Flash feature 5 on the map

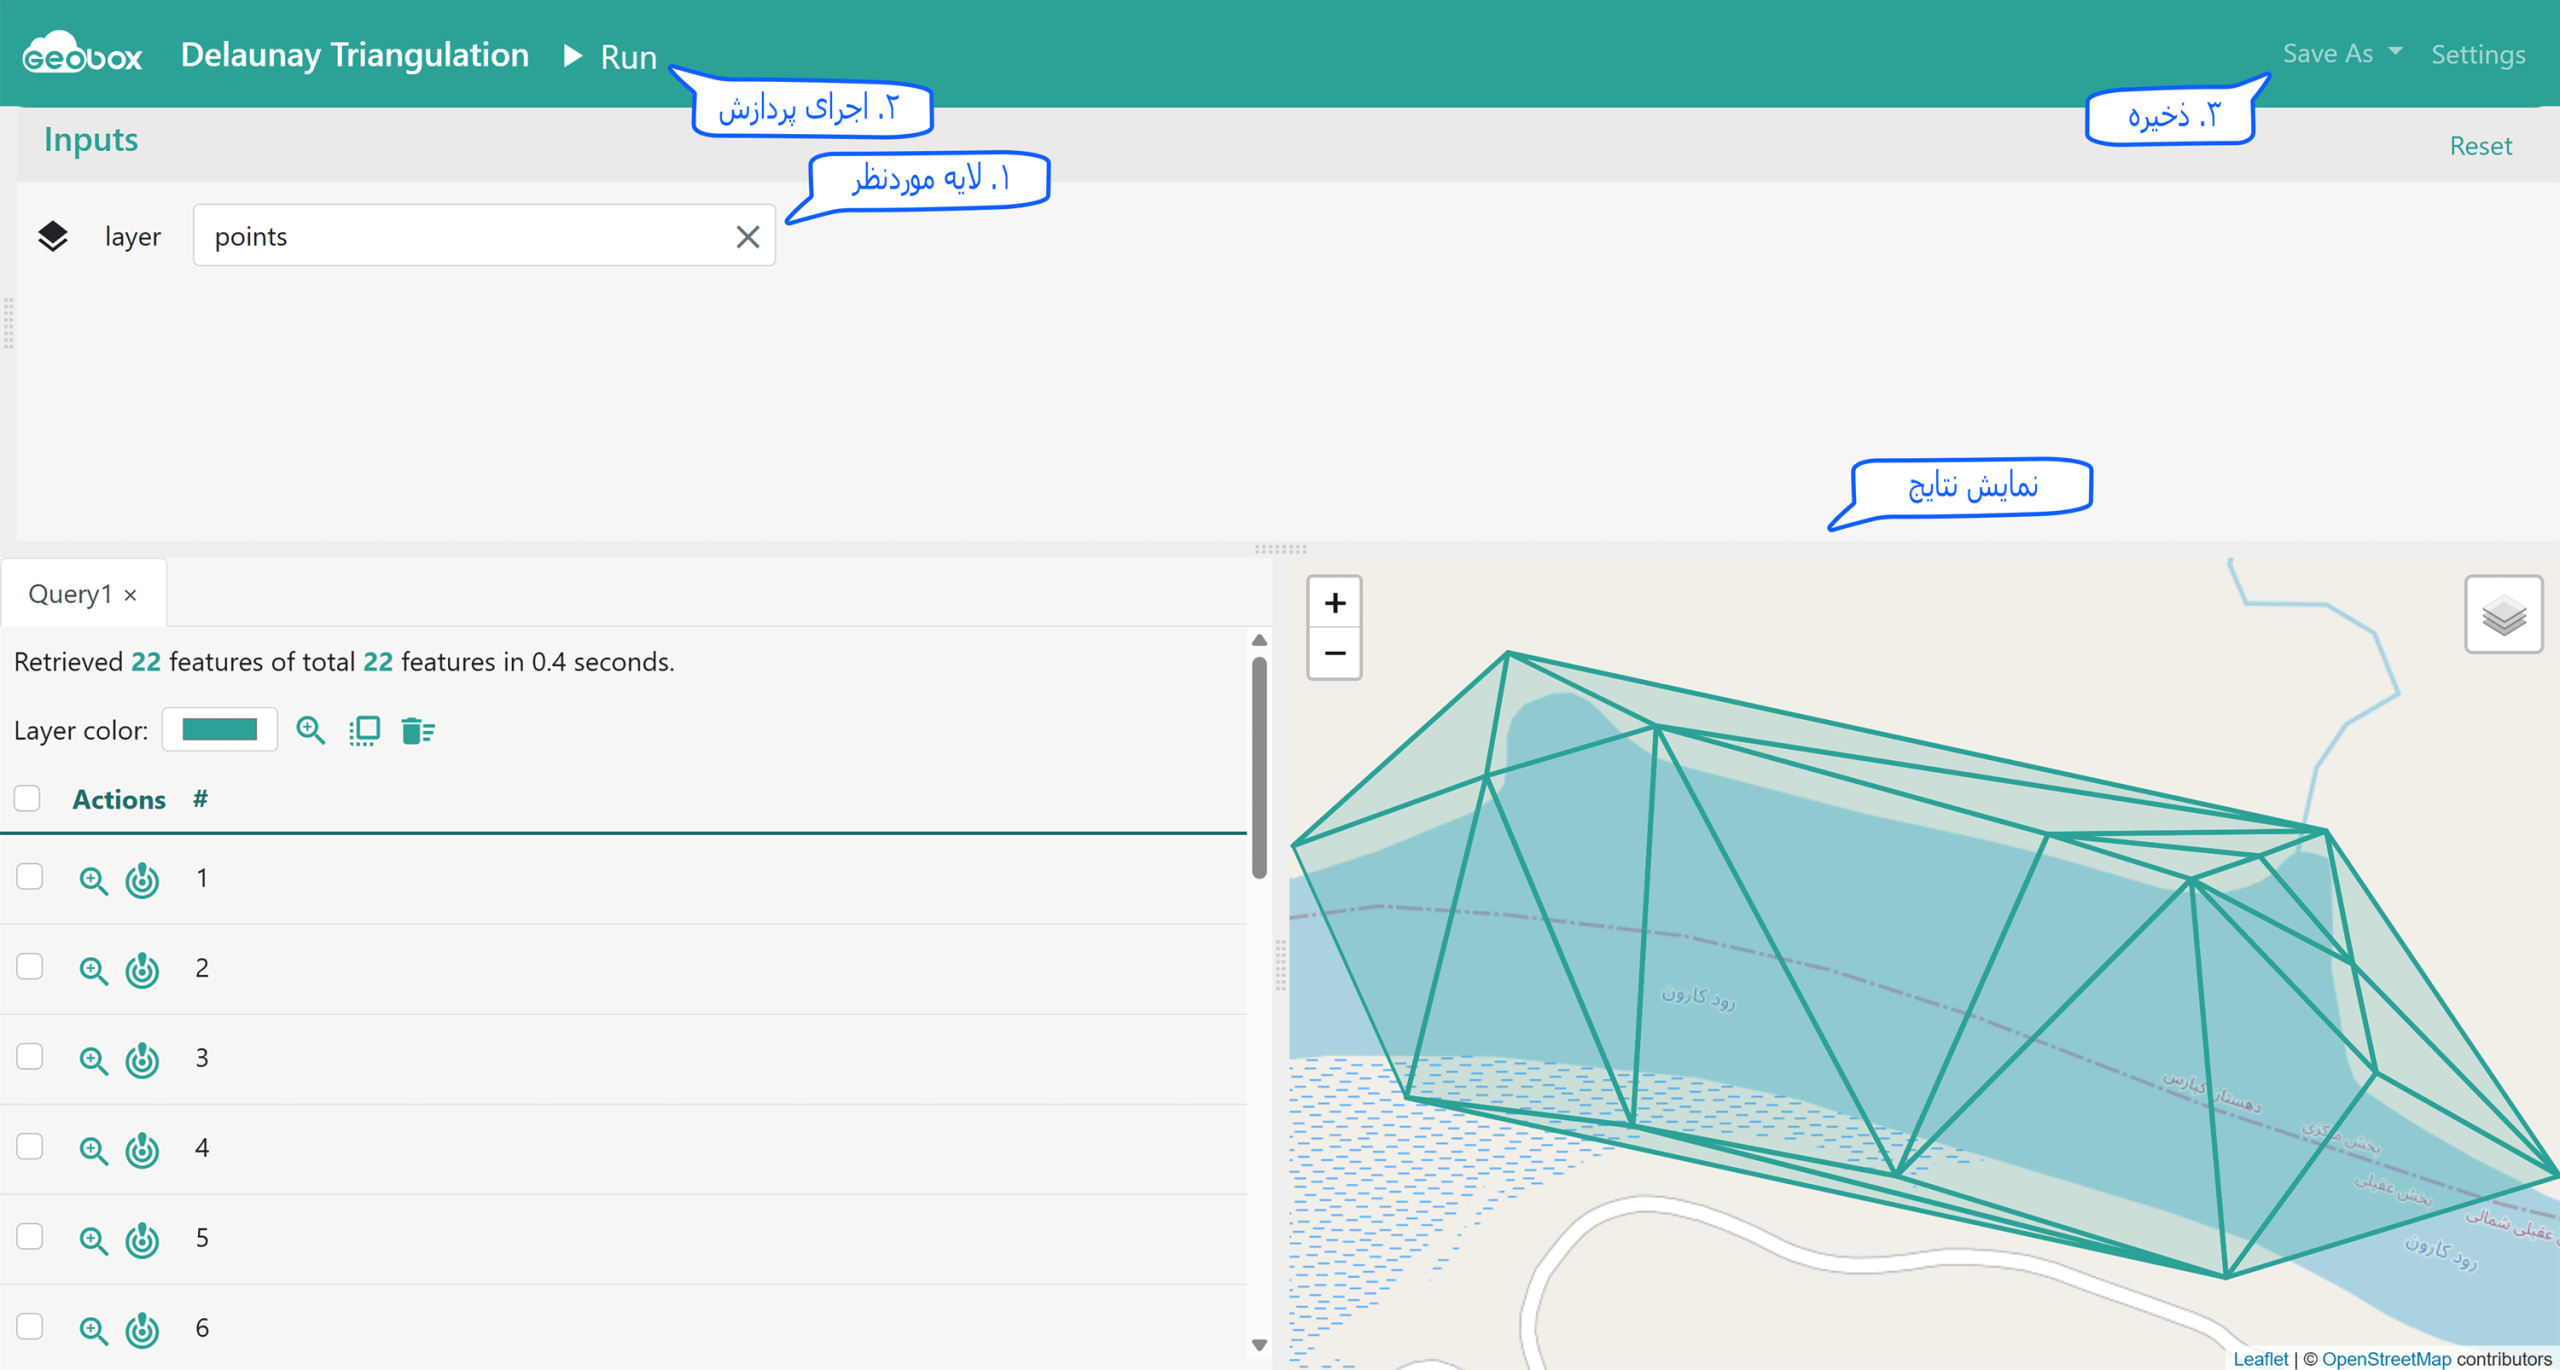pyautogui.click(x=142, y=1239)
